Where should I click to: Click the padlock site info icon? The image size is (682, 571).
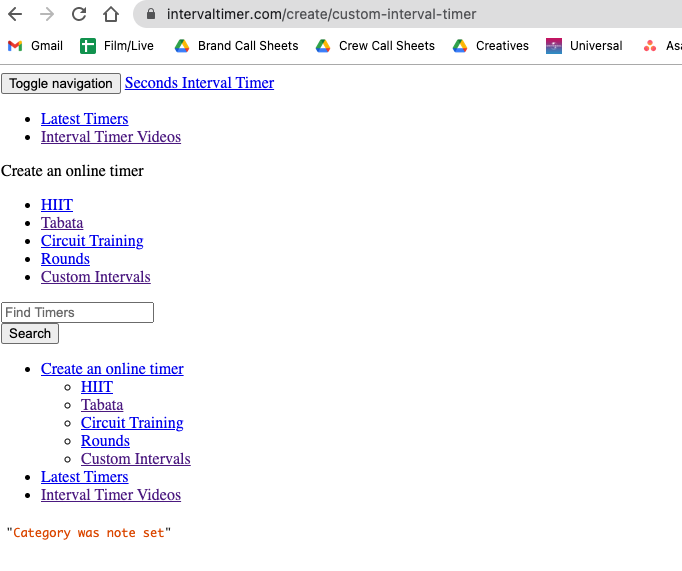point(151,14)
